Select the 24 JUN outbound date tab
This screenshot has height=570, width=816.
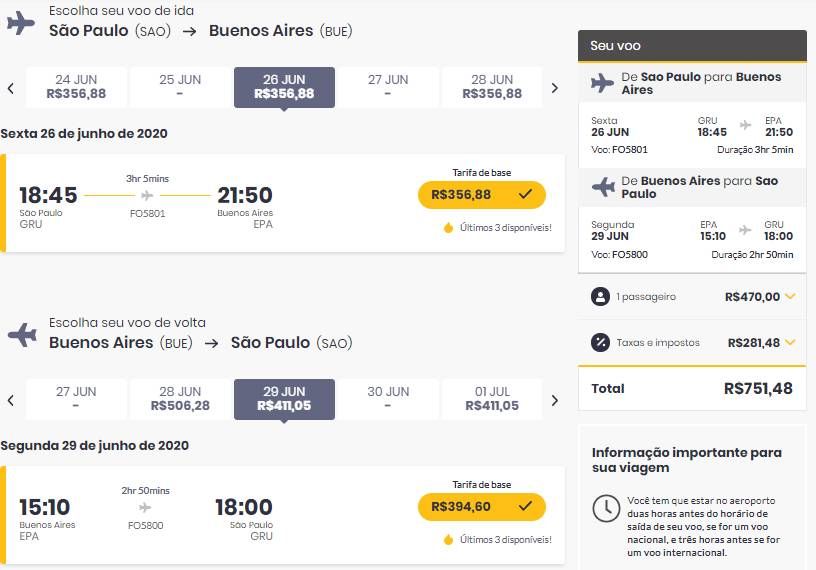76,87
